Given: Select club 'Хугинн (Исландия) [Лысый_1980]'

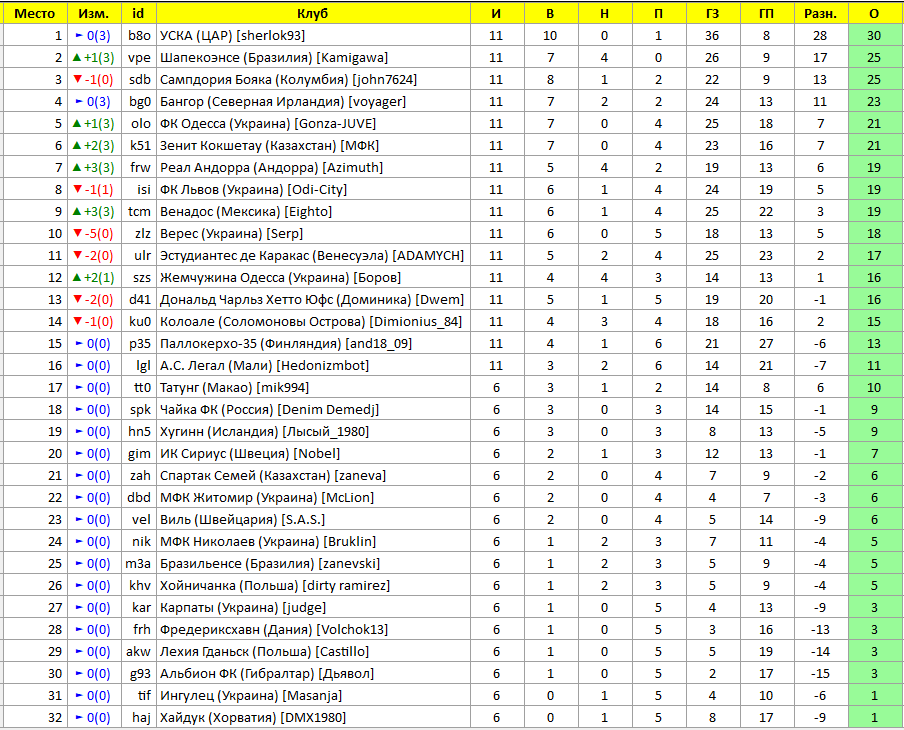Looking at the screenshot, I should 265,431.
